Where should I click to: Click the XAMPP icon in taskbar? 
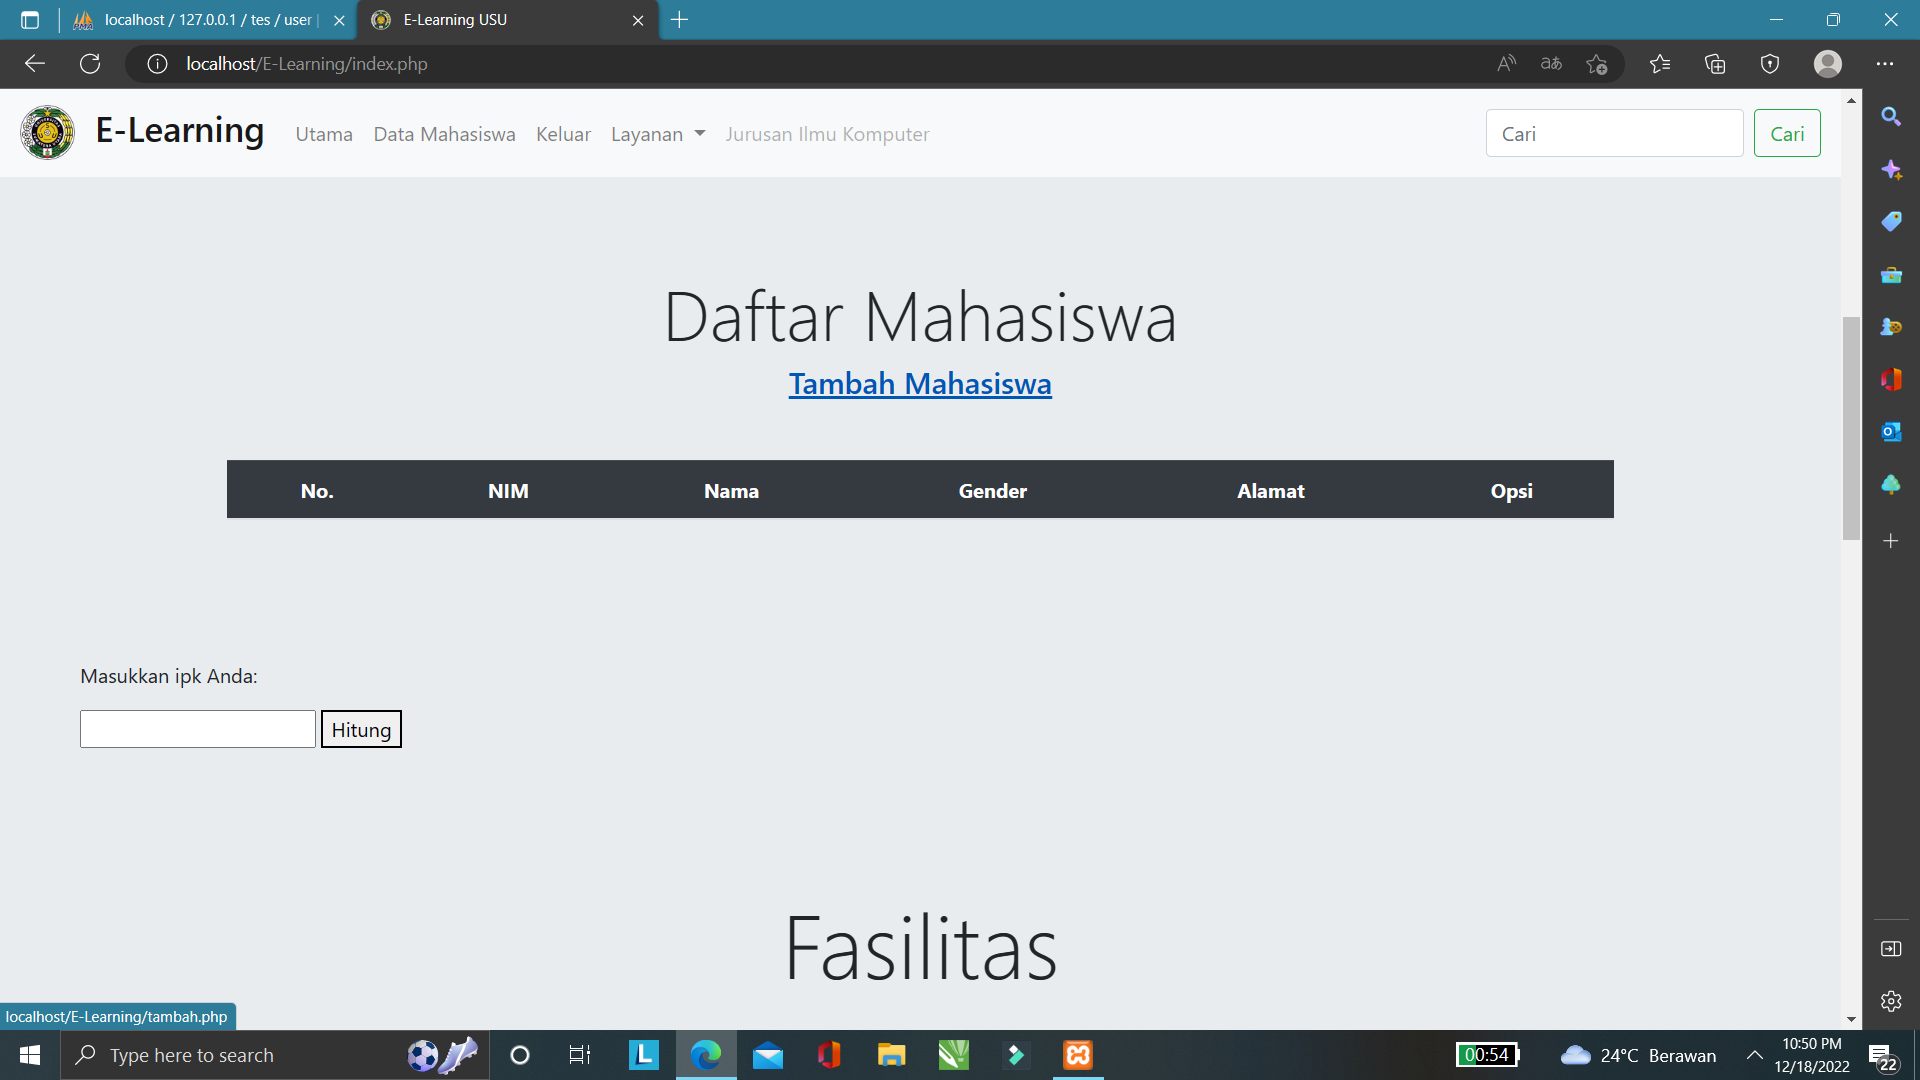point(1077,1055)
